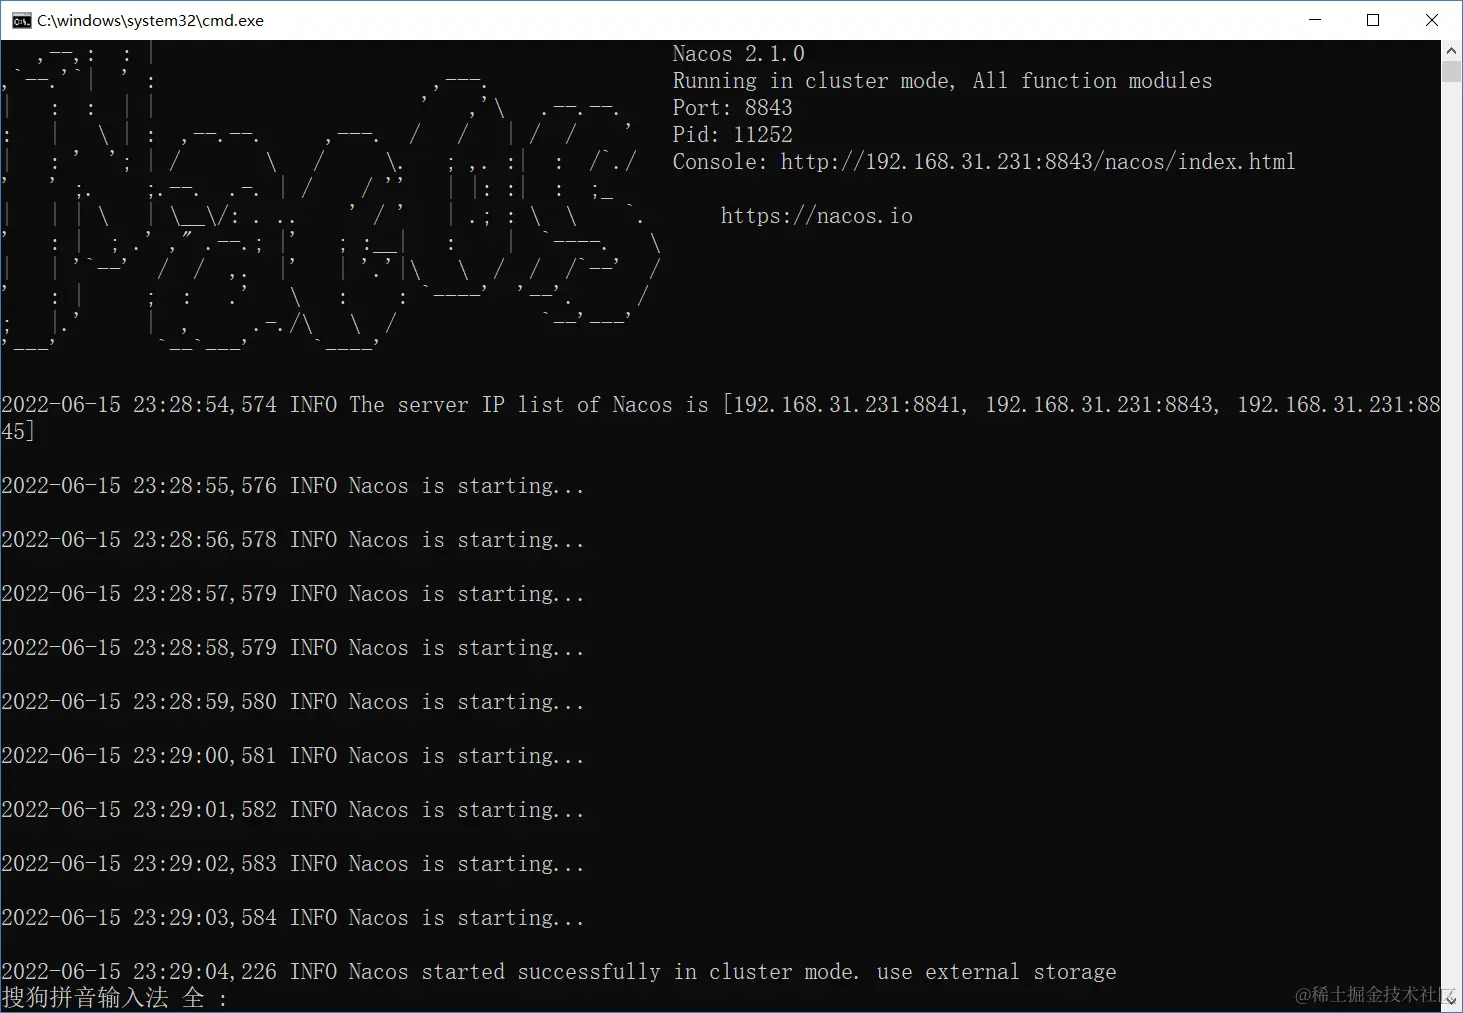This screenshot has height=1013, width=1463.
Task: Click the server IP list log line
Action: [721, 418]
